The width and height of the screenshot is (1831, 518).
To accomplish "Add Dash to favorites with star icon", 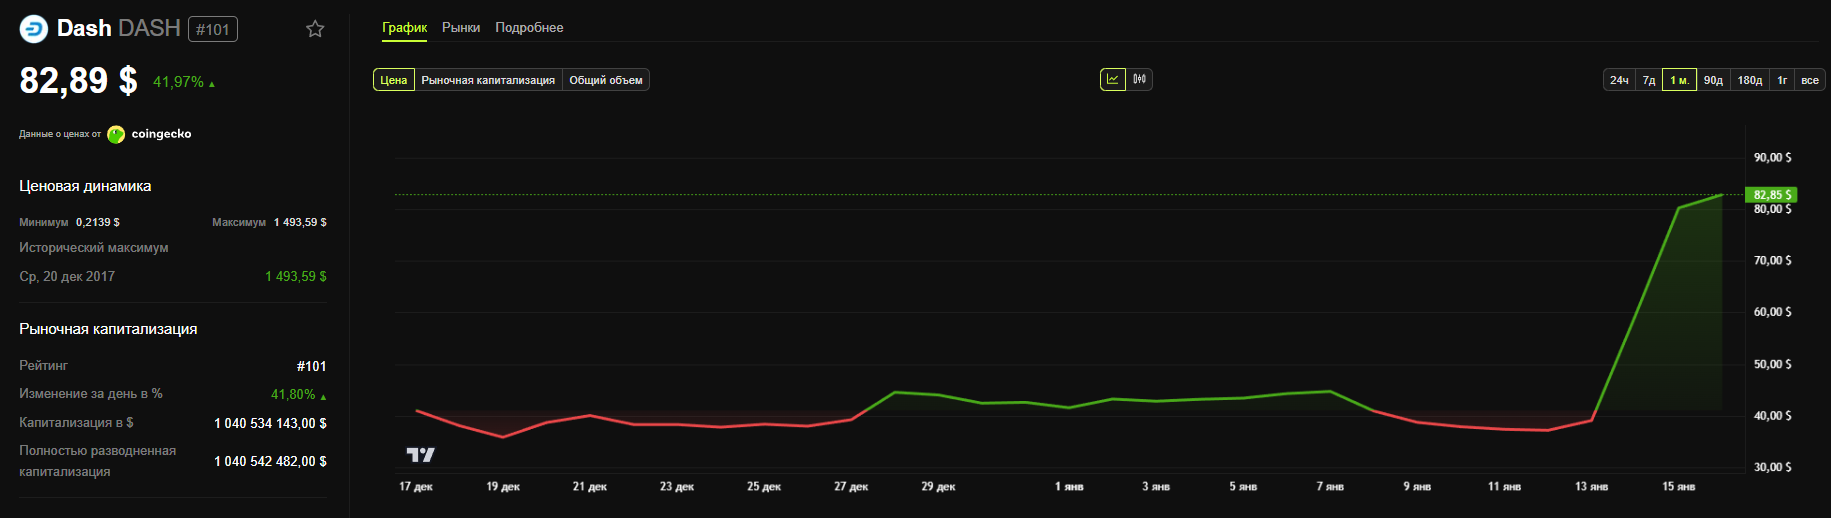I will tap(315, 29).
